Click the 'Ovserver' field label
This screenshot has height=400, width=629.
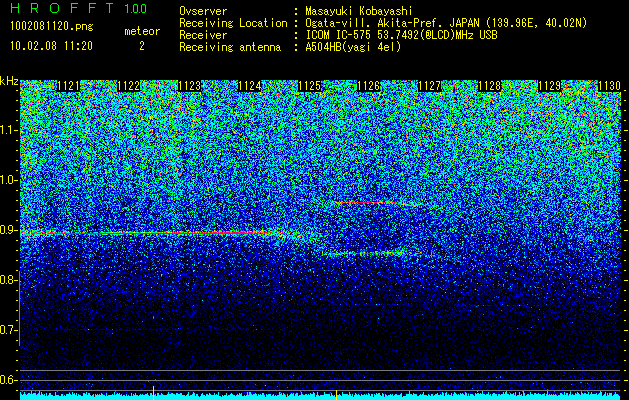pyautogui.click(x=203, y=11)
